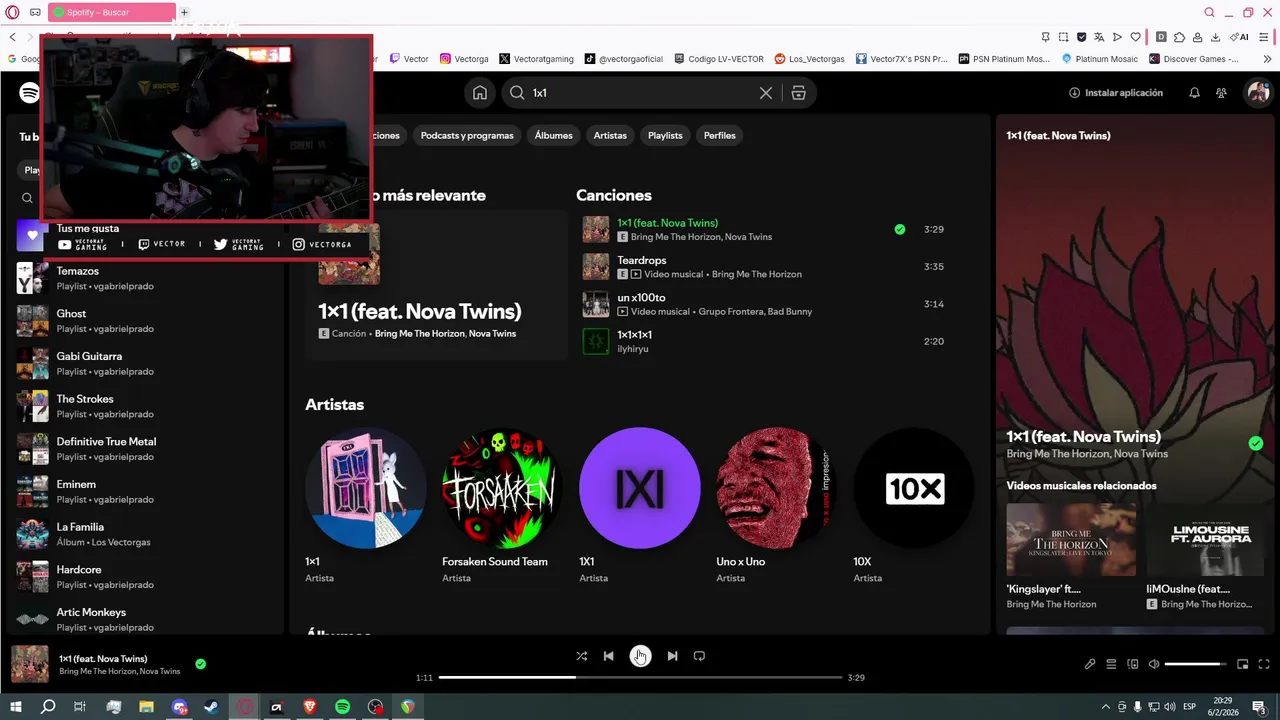
Task: Open the miniplayer
Action: 1243,664
